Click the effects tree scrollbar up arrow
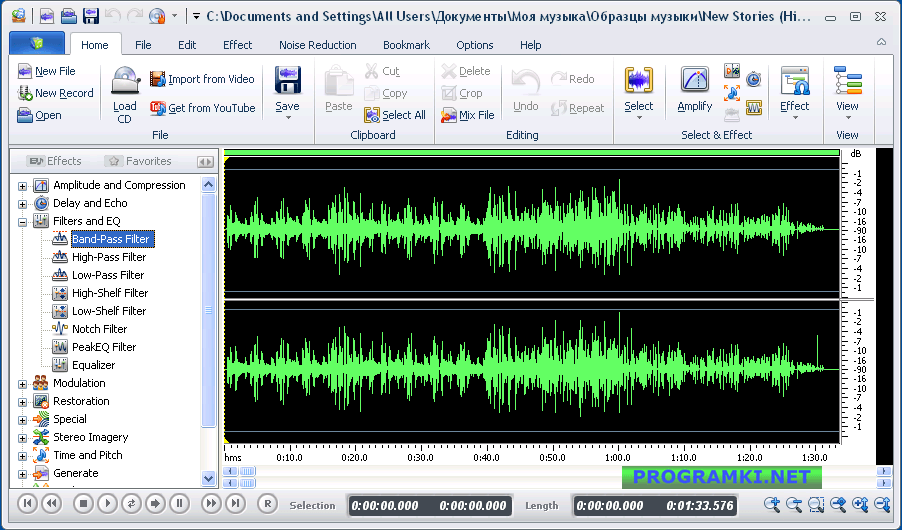Viewport: 902px width, 530px height. tap(209, 184)
